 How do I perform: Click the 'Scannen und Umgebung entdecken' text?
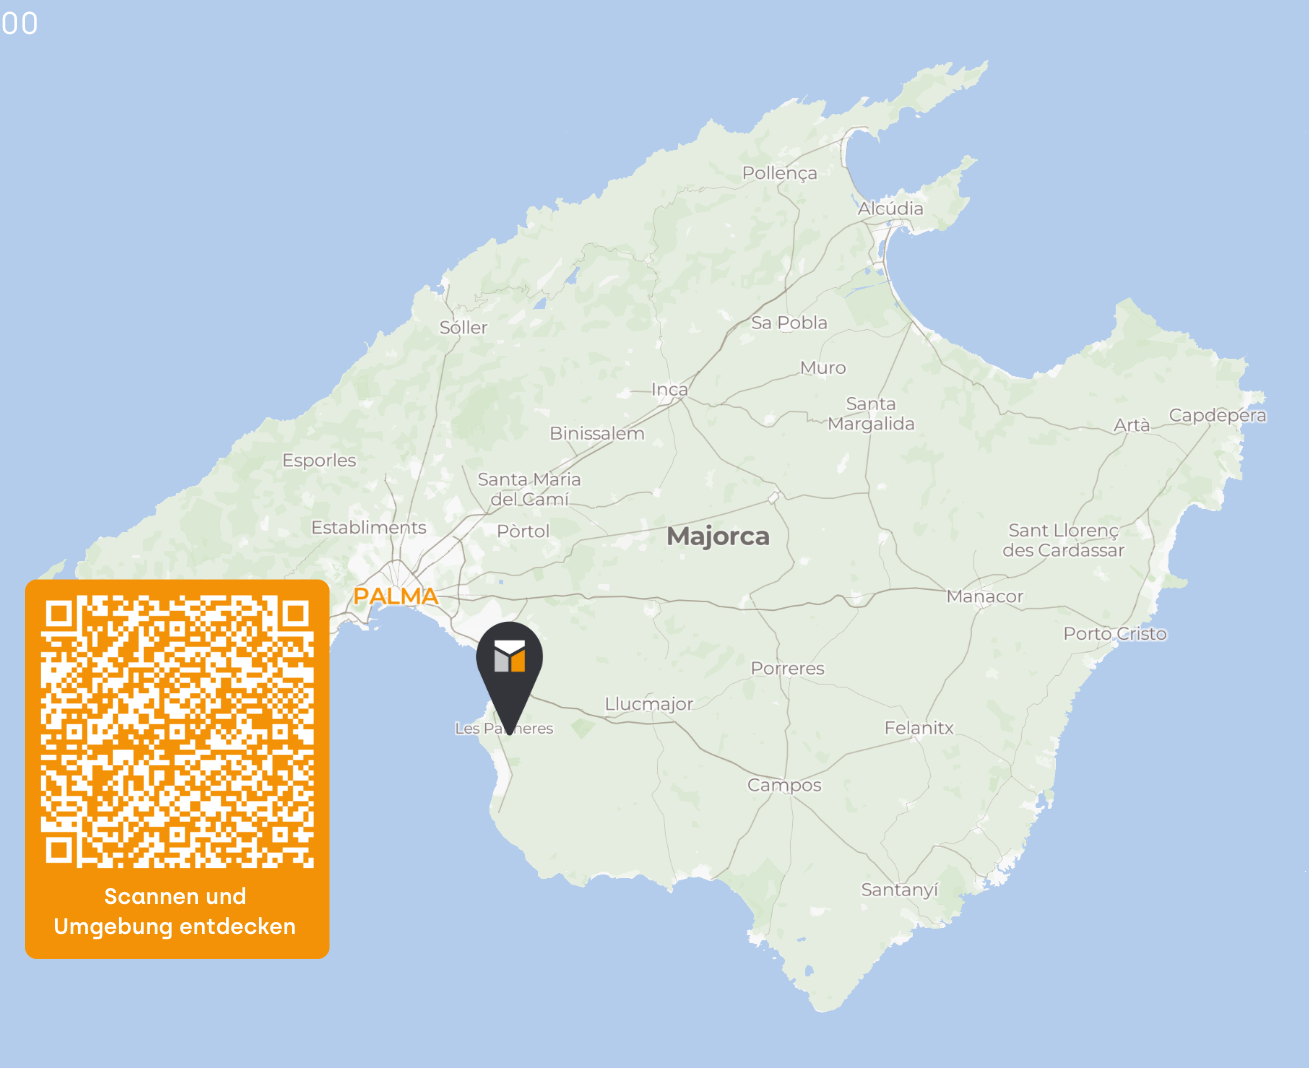click(175, 911)
